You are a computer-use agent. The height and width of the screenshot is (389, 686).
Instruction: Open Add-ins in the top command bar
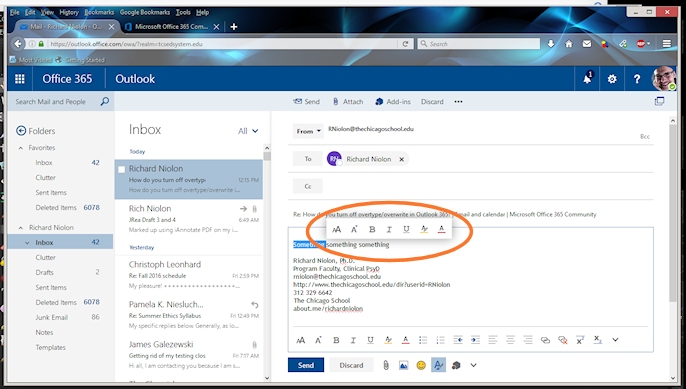click(393, 102)
